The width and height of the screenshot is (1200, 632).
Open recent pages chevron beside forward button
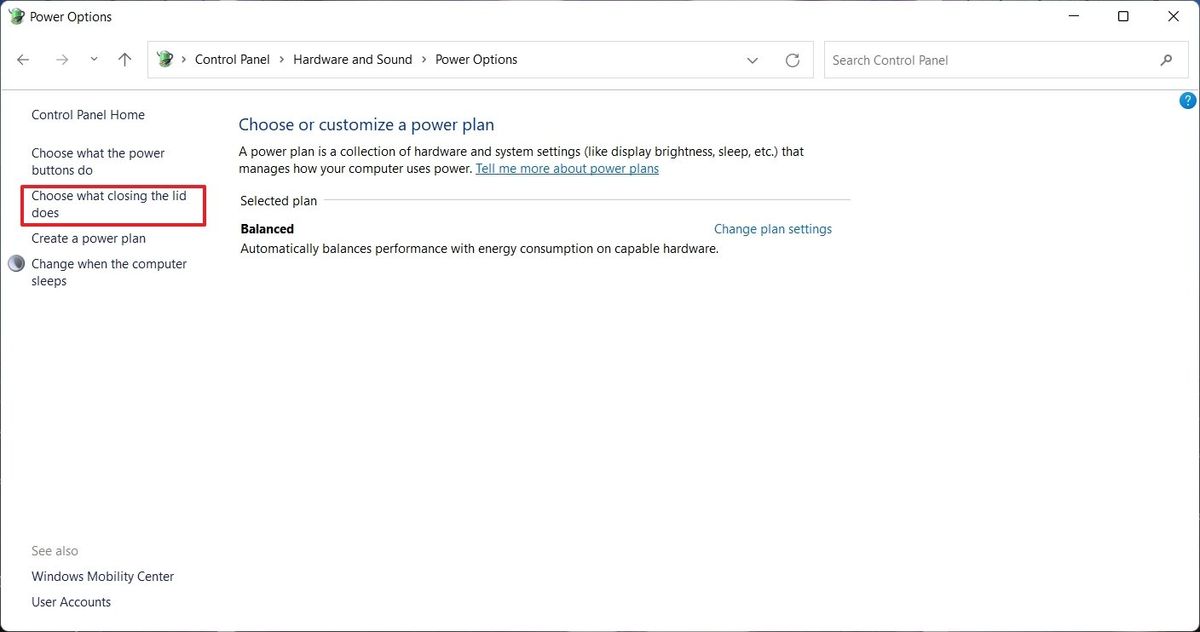coord(93,59)
